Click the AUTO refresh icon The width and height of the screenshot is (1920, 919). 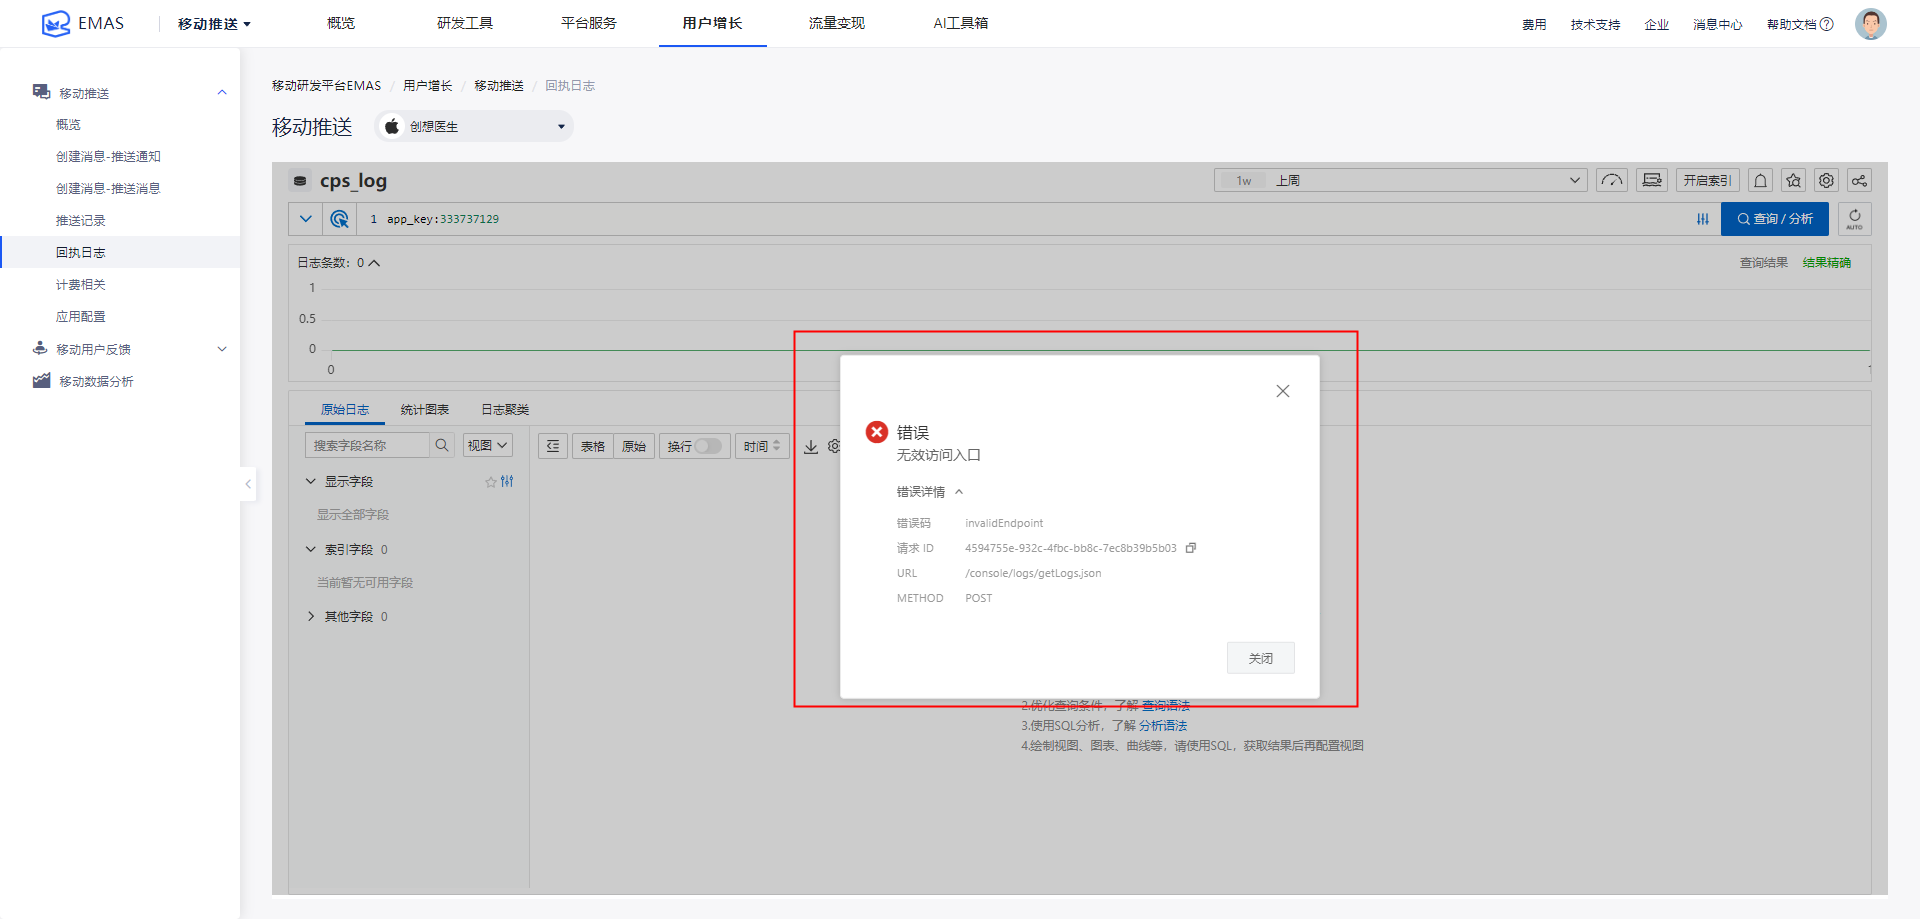tap(1855, 219)
